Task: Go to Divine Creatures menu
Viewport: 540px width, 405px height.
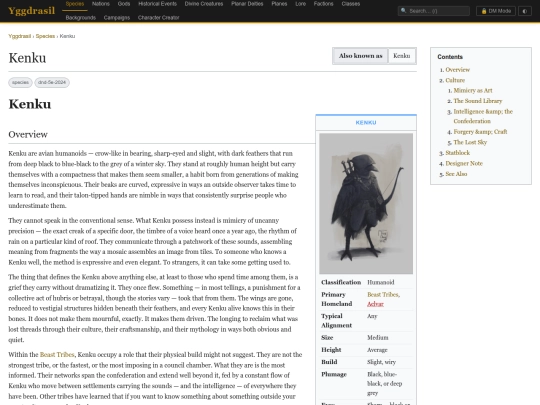Action: tap(204, 4)
